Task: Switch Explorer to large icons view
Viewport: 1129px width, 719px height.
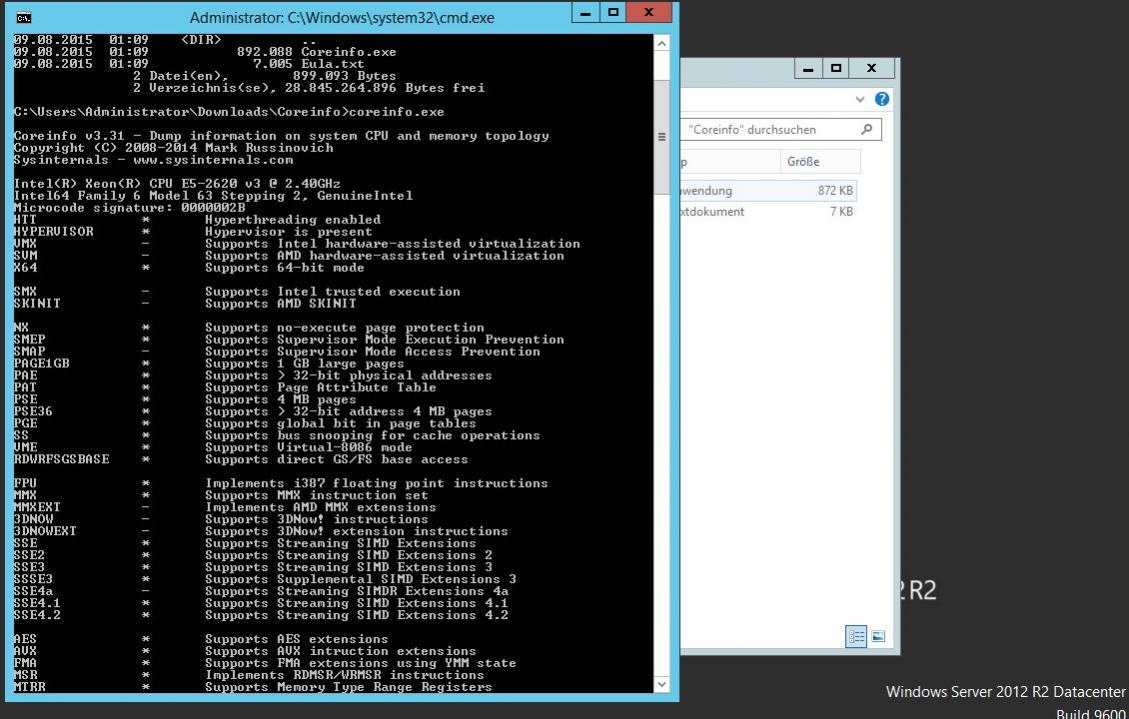Action: tap(878, 636)
